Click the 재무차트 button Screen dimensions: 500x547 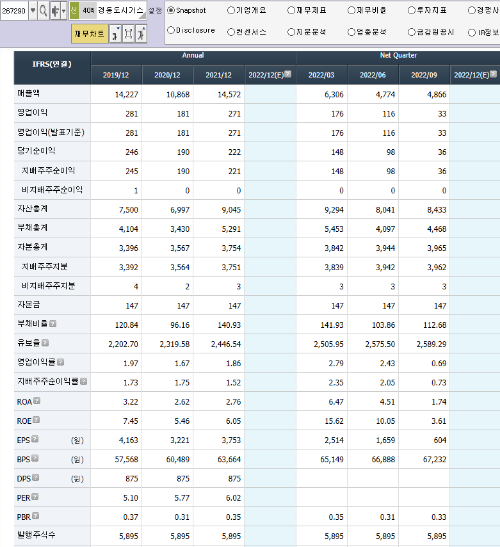[90, 34]
